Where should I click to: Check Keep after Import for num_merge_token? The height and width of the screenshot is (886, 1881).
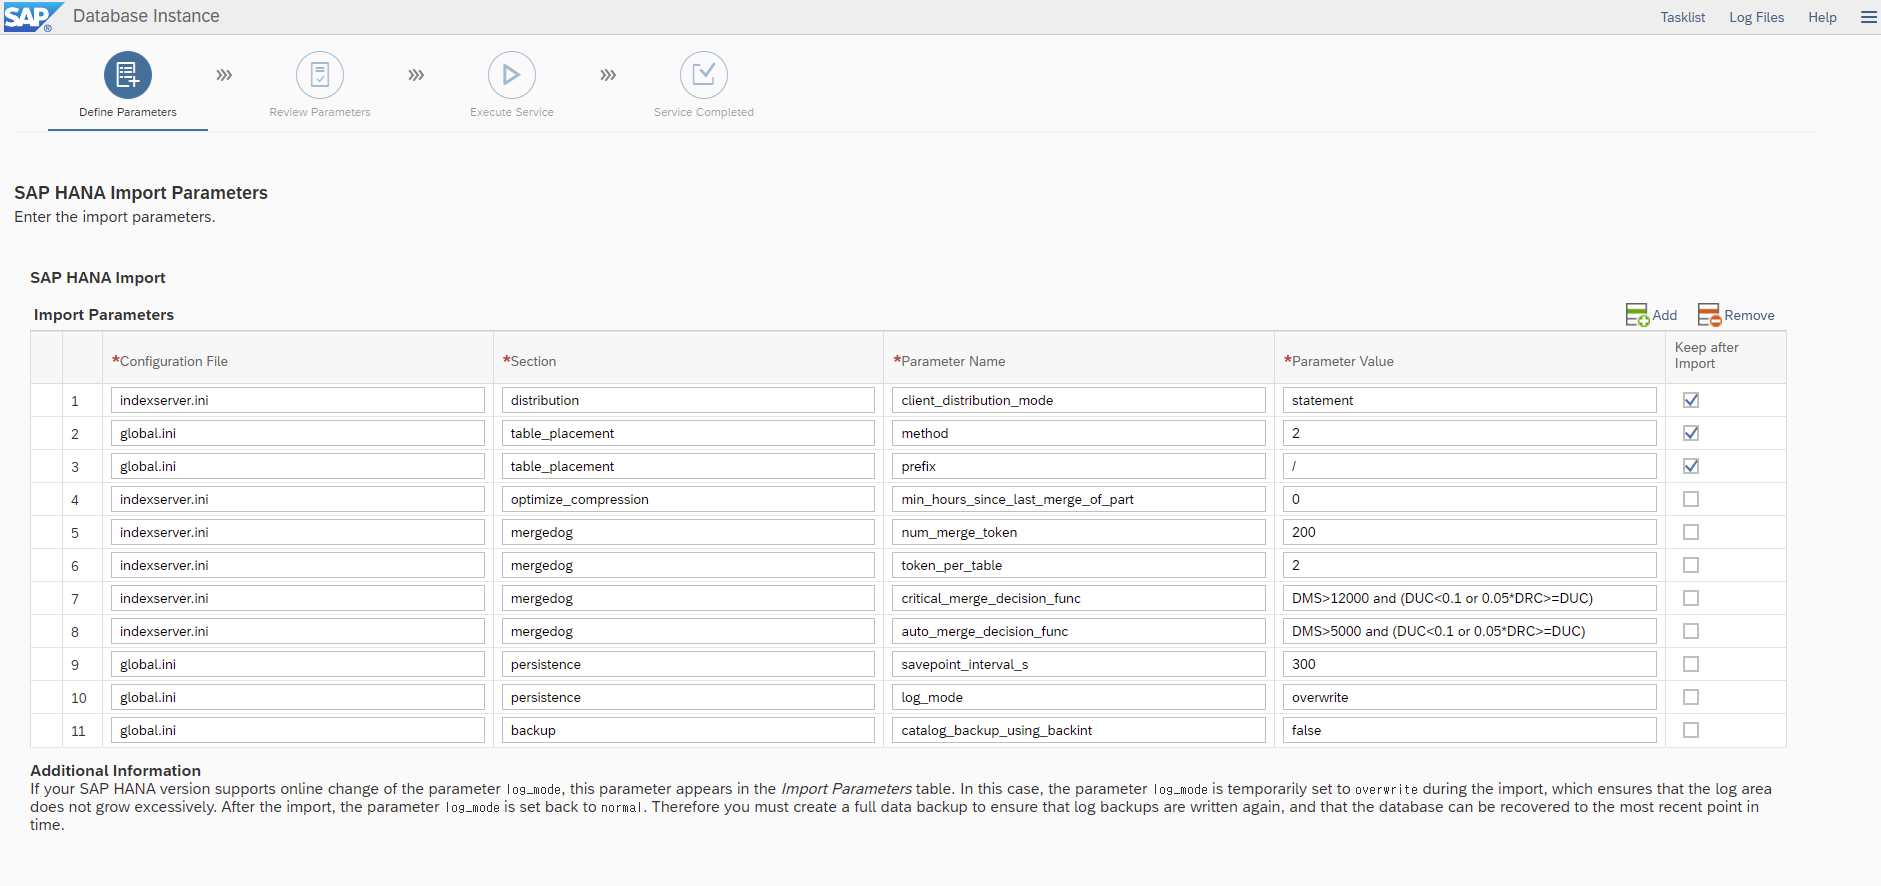coord(1691,532)
